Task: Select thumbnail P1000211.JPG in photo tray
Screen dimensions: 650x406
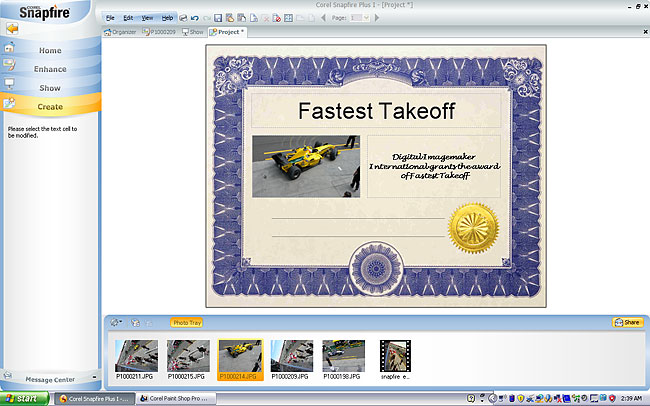Action: click(x=136, y=357)
